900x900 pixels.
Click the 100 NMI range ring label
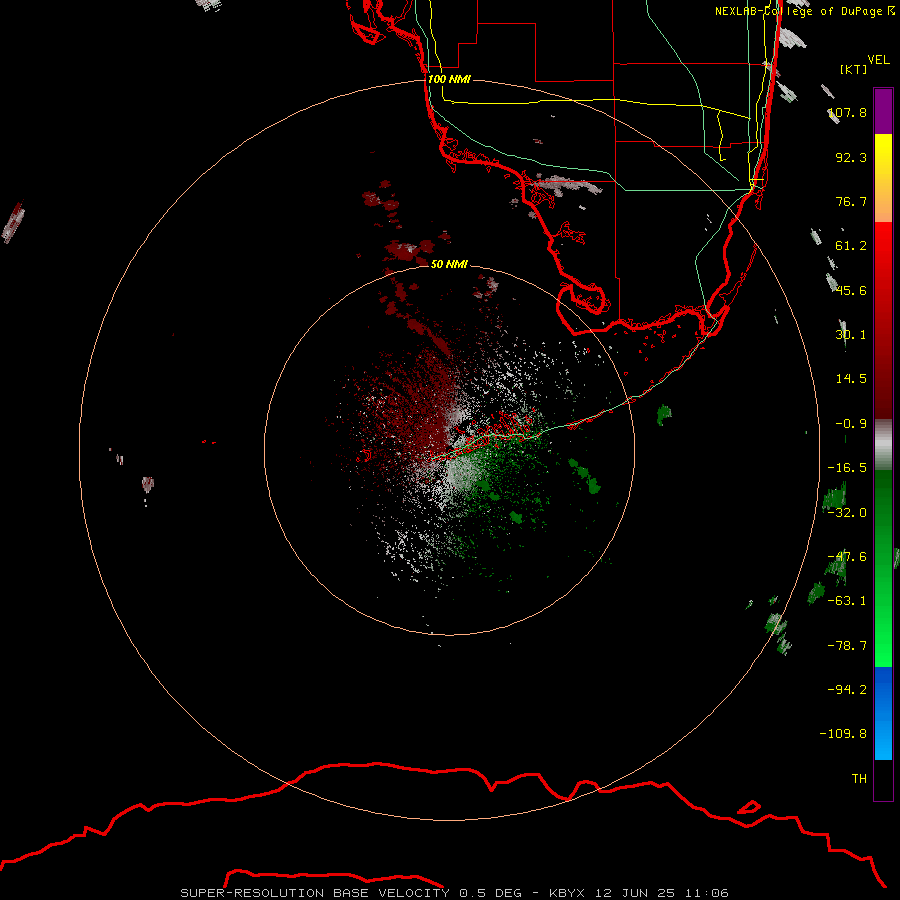pyautogui.click(x=449, y=79)
